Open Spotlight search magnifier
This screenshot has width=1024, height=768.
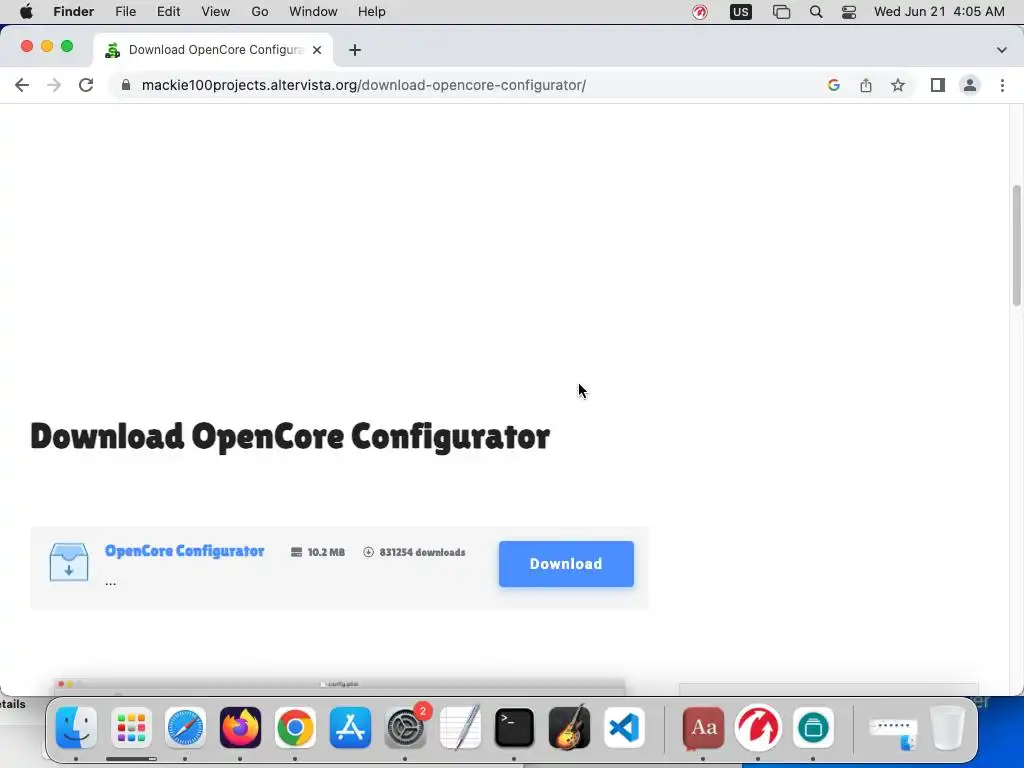click(816, 12)
